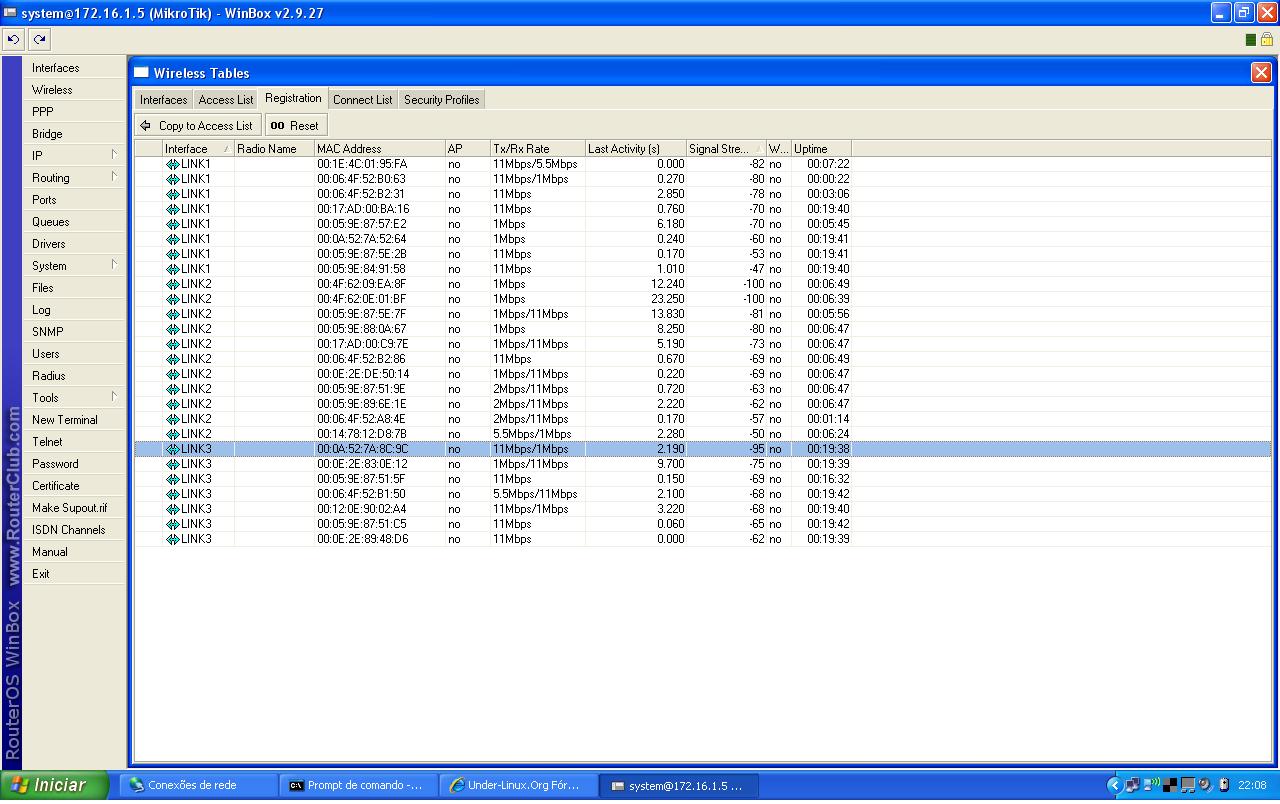Click interface icon of row 00:14:78:12:D8:7B
This screenshot has height=804, width=1280.
click(x=172, y=434)
